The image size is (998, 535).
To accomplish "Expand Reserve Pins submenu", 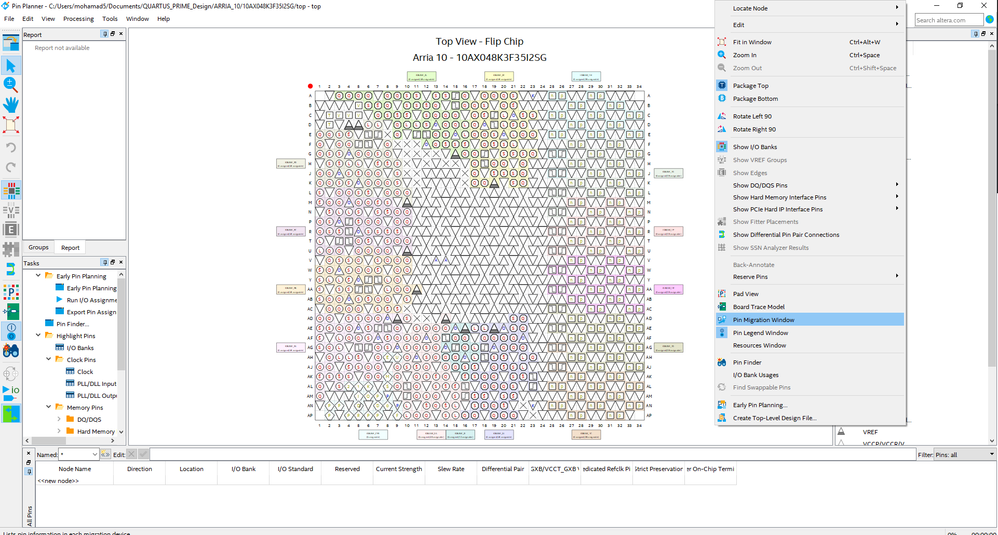I will point(810,277).
